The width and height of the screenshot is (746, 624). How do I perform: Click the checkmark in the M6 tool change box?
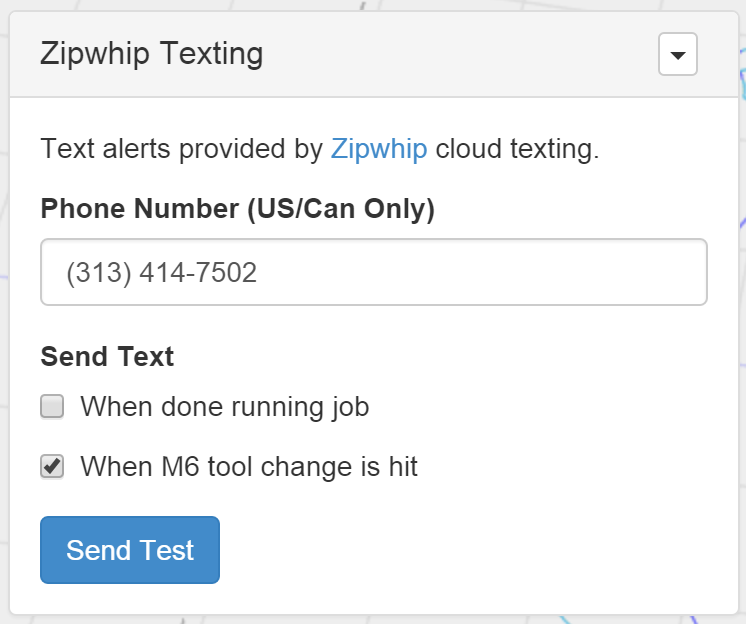pyautogui.click(x=53, y=465)
